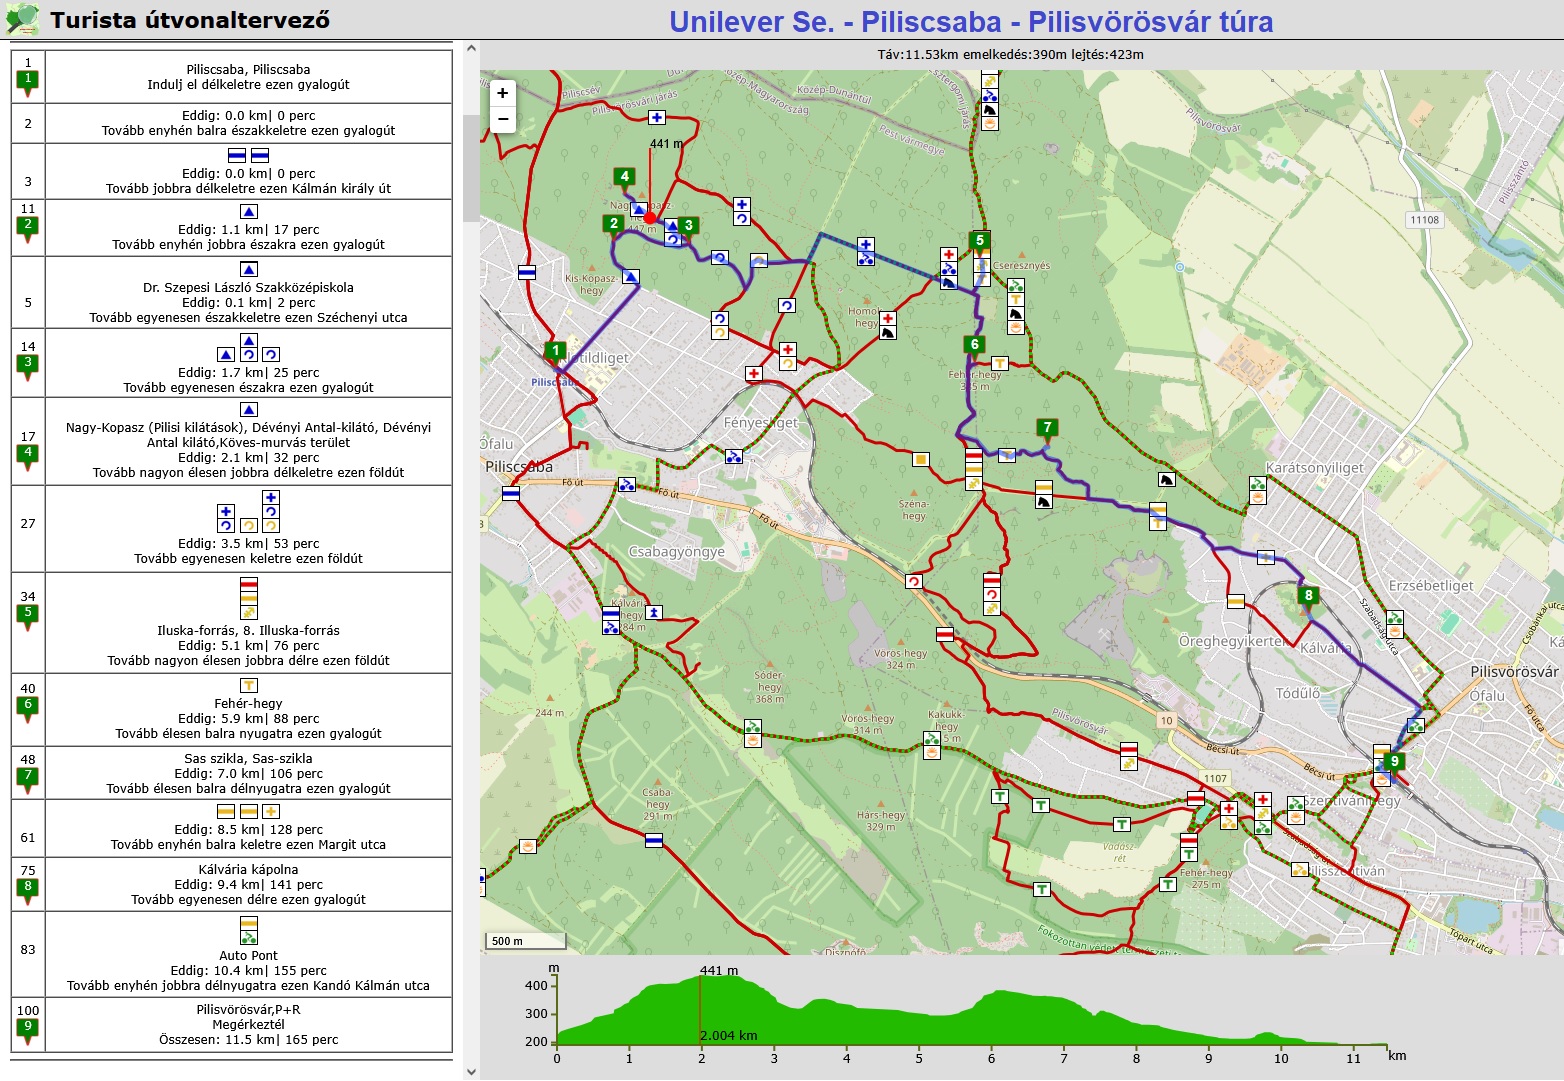This screenshot has height=1081, width=1564.
Task: Click the Nagy-Kopasz kilátó itinerary row
Action: click(x=248, y=441)
